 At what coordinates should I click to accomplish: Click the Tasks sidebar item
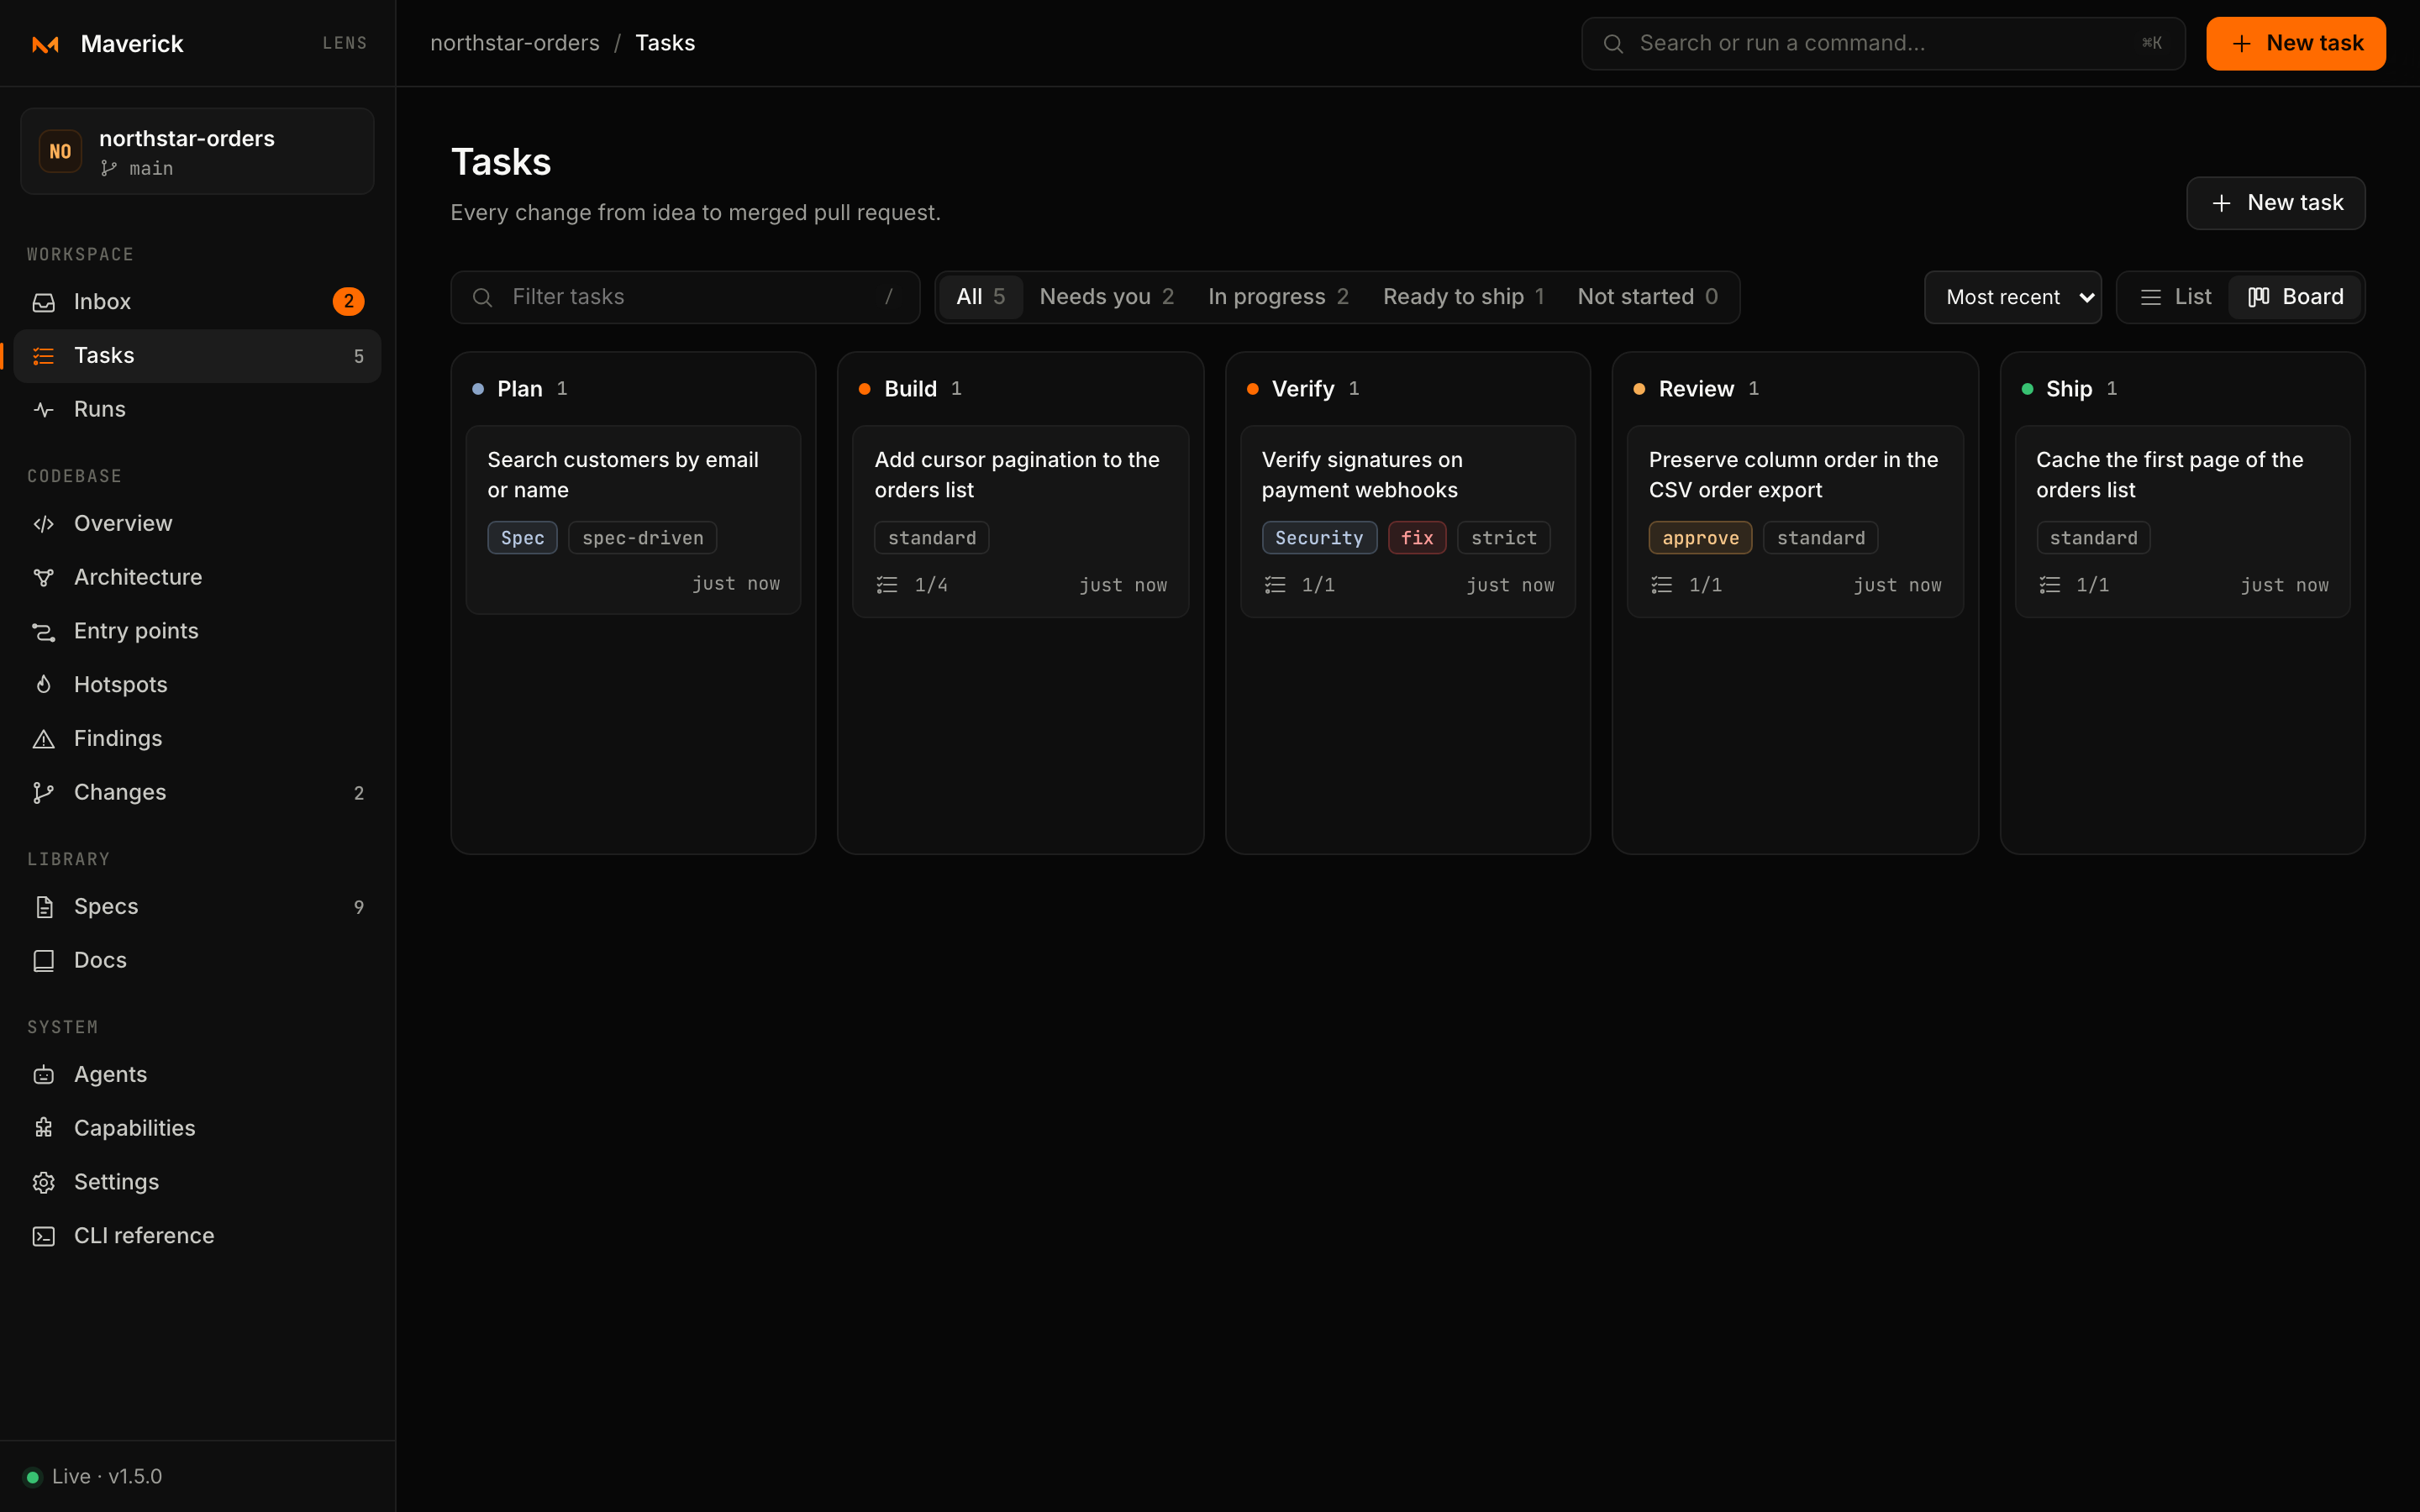click(x=197, y=356)
